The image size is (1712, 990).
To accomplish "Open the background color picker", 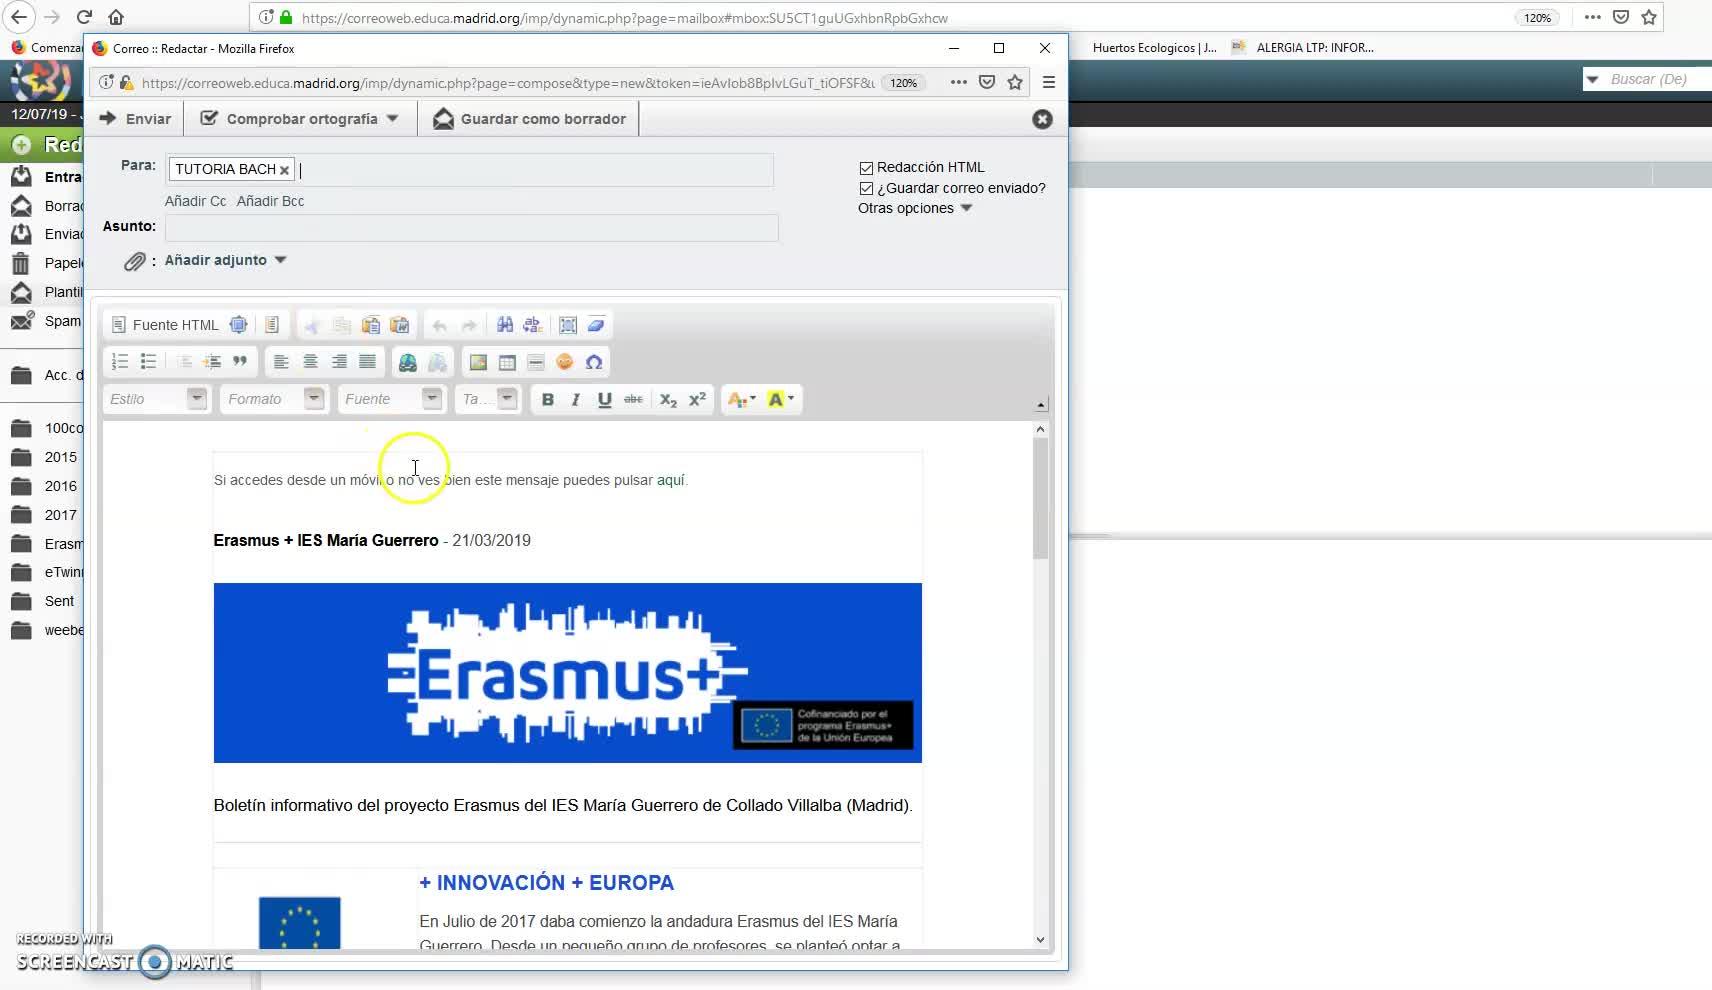I will [x=779, y=399].
